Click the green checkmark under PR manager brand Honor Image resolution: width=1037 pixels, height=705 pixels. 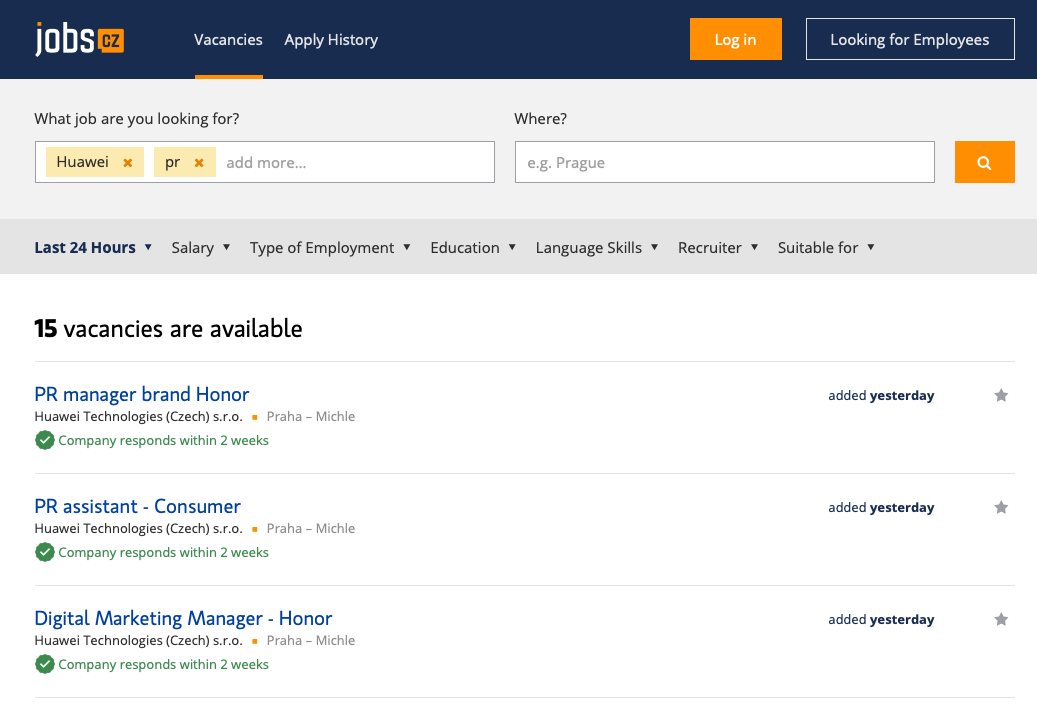44,440
